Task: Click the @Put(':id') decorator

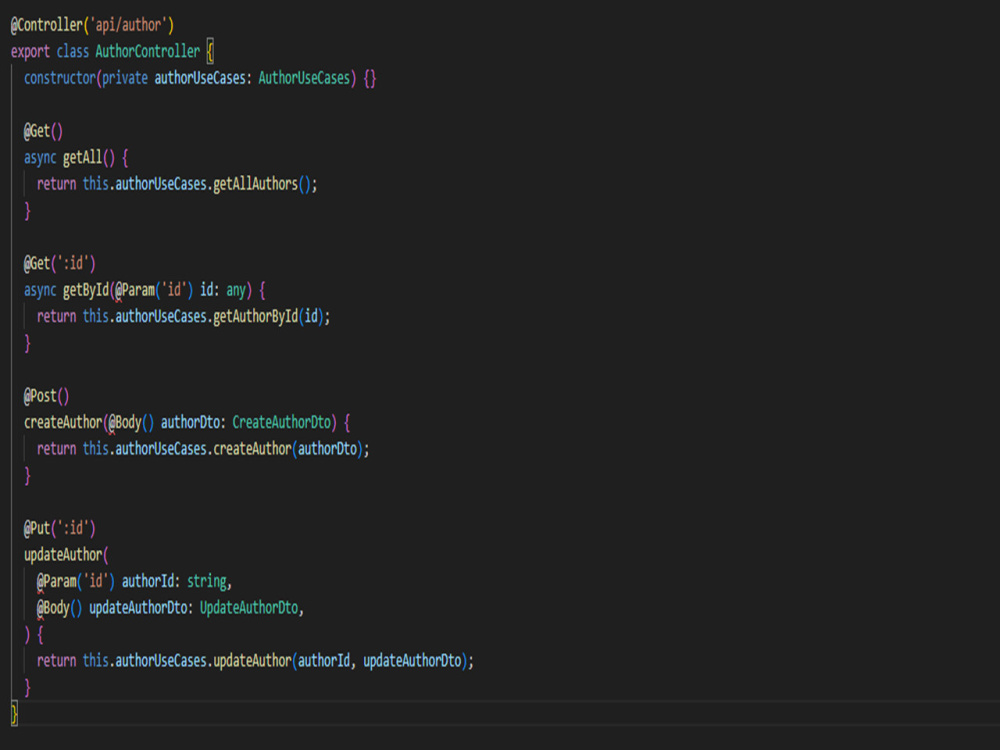Action: pyautogui.click(x=59, y=528)
